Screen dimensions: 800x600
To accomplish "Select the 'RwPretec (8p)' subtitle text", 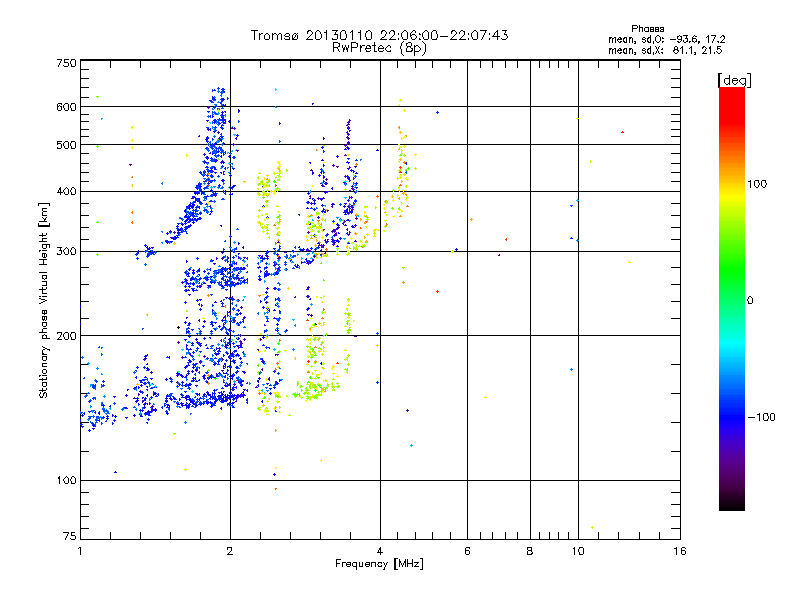I will pos(379,48).
